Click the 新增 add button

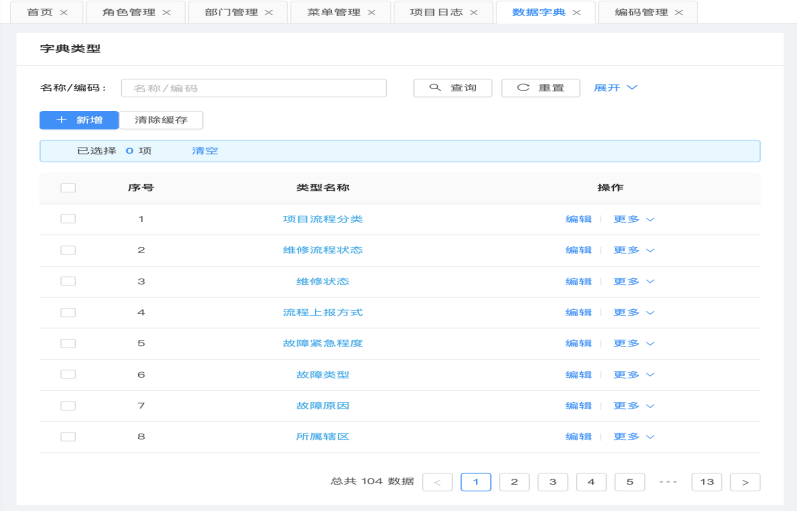[x=79, y=120]
